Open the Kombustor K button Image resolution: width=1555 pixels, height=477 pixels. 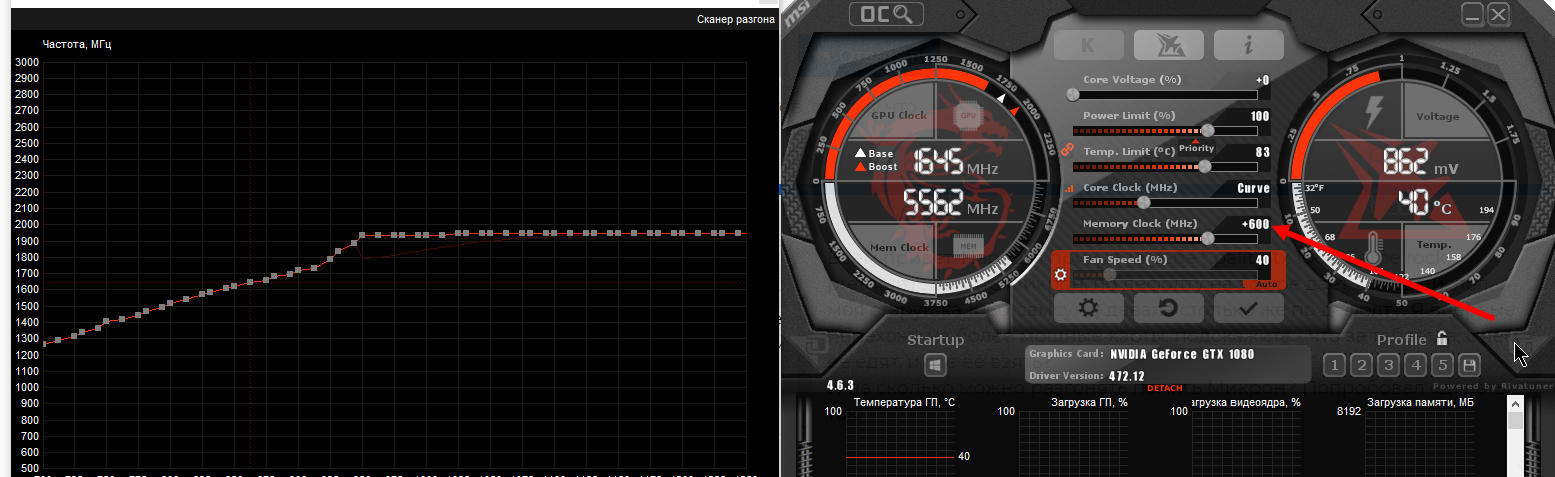(x=1087, y=44)
